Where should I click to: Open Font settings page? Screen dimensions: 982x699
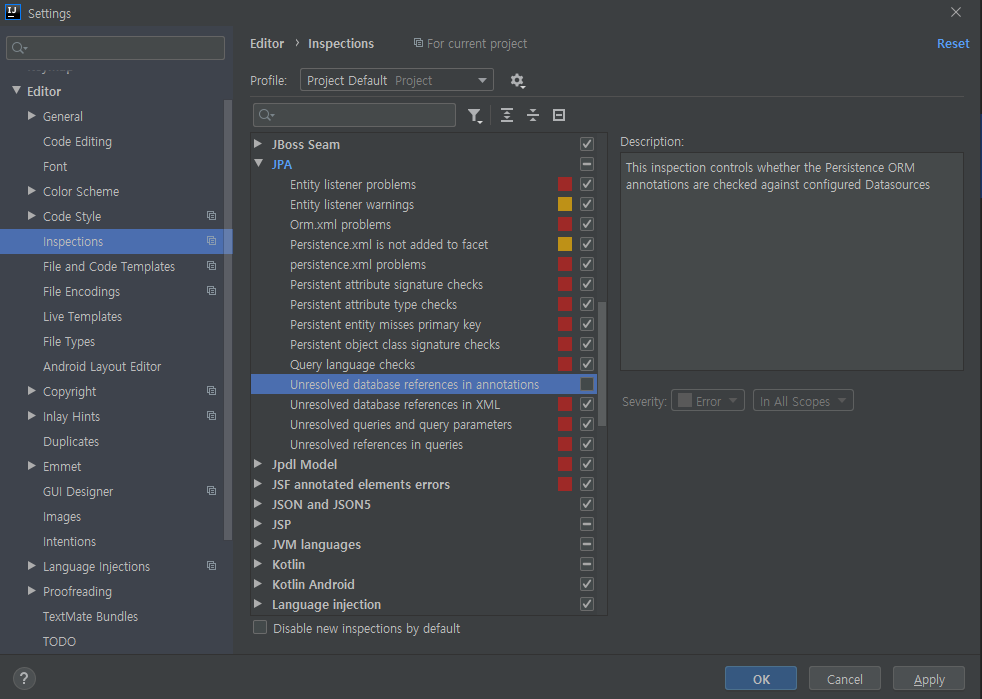coord(55,167)
